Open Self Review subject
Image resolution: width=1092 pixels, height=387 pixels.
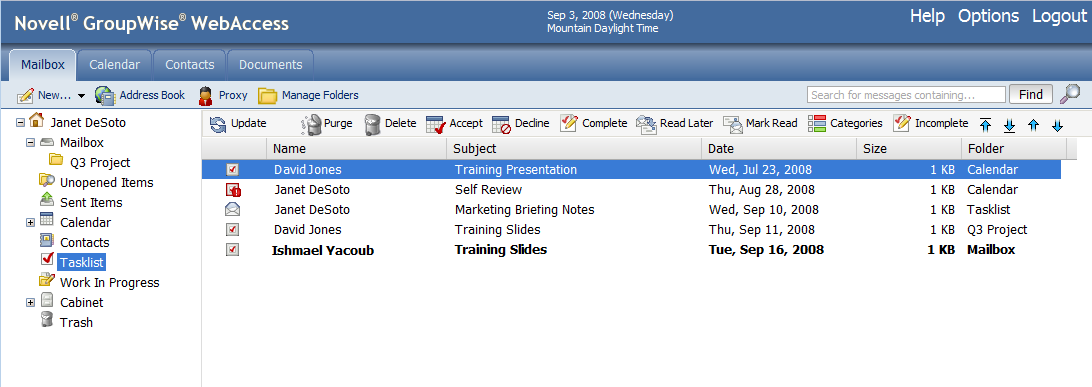(x=488, y=189)
